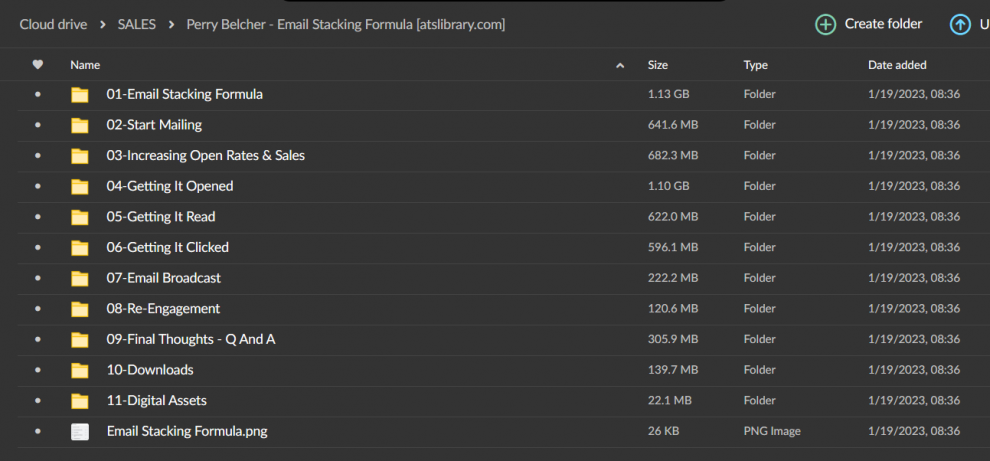Sort the list by Date added column

point(897,65)
